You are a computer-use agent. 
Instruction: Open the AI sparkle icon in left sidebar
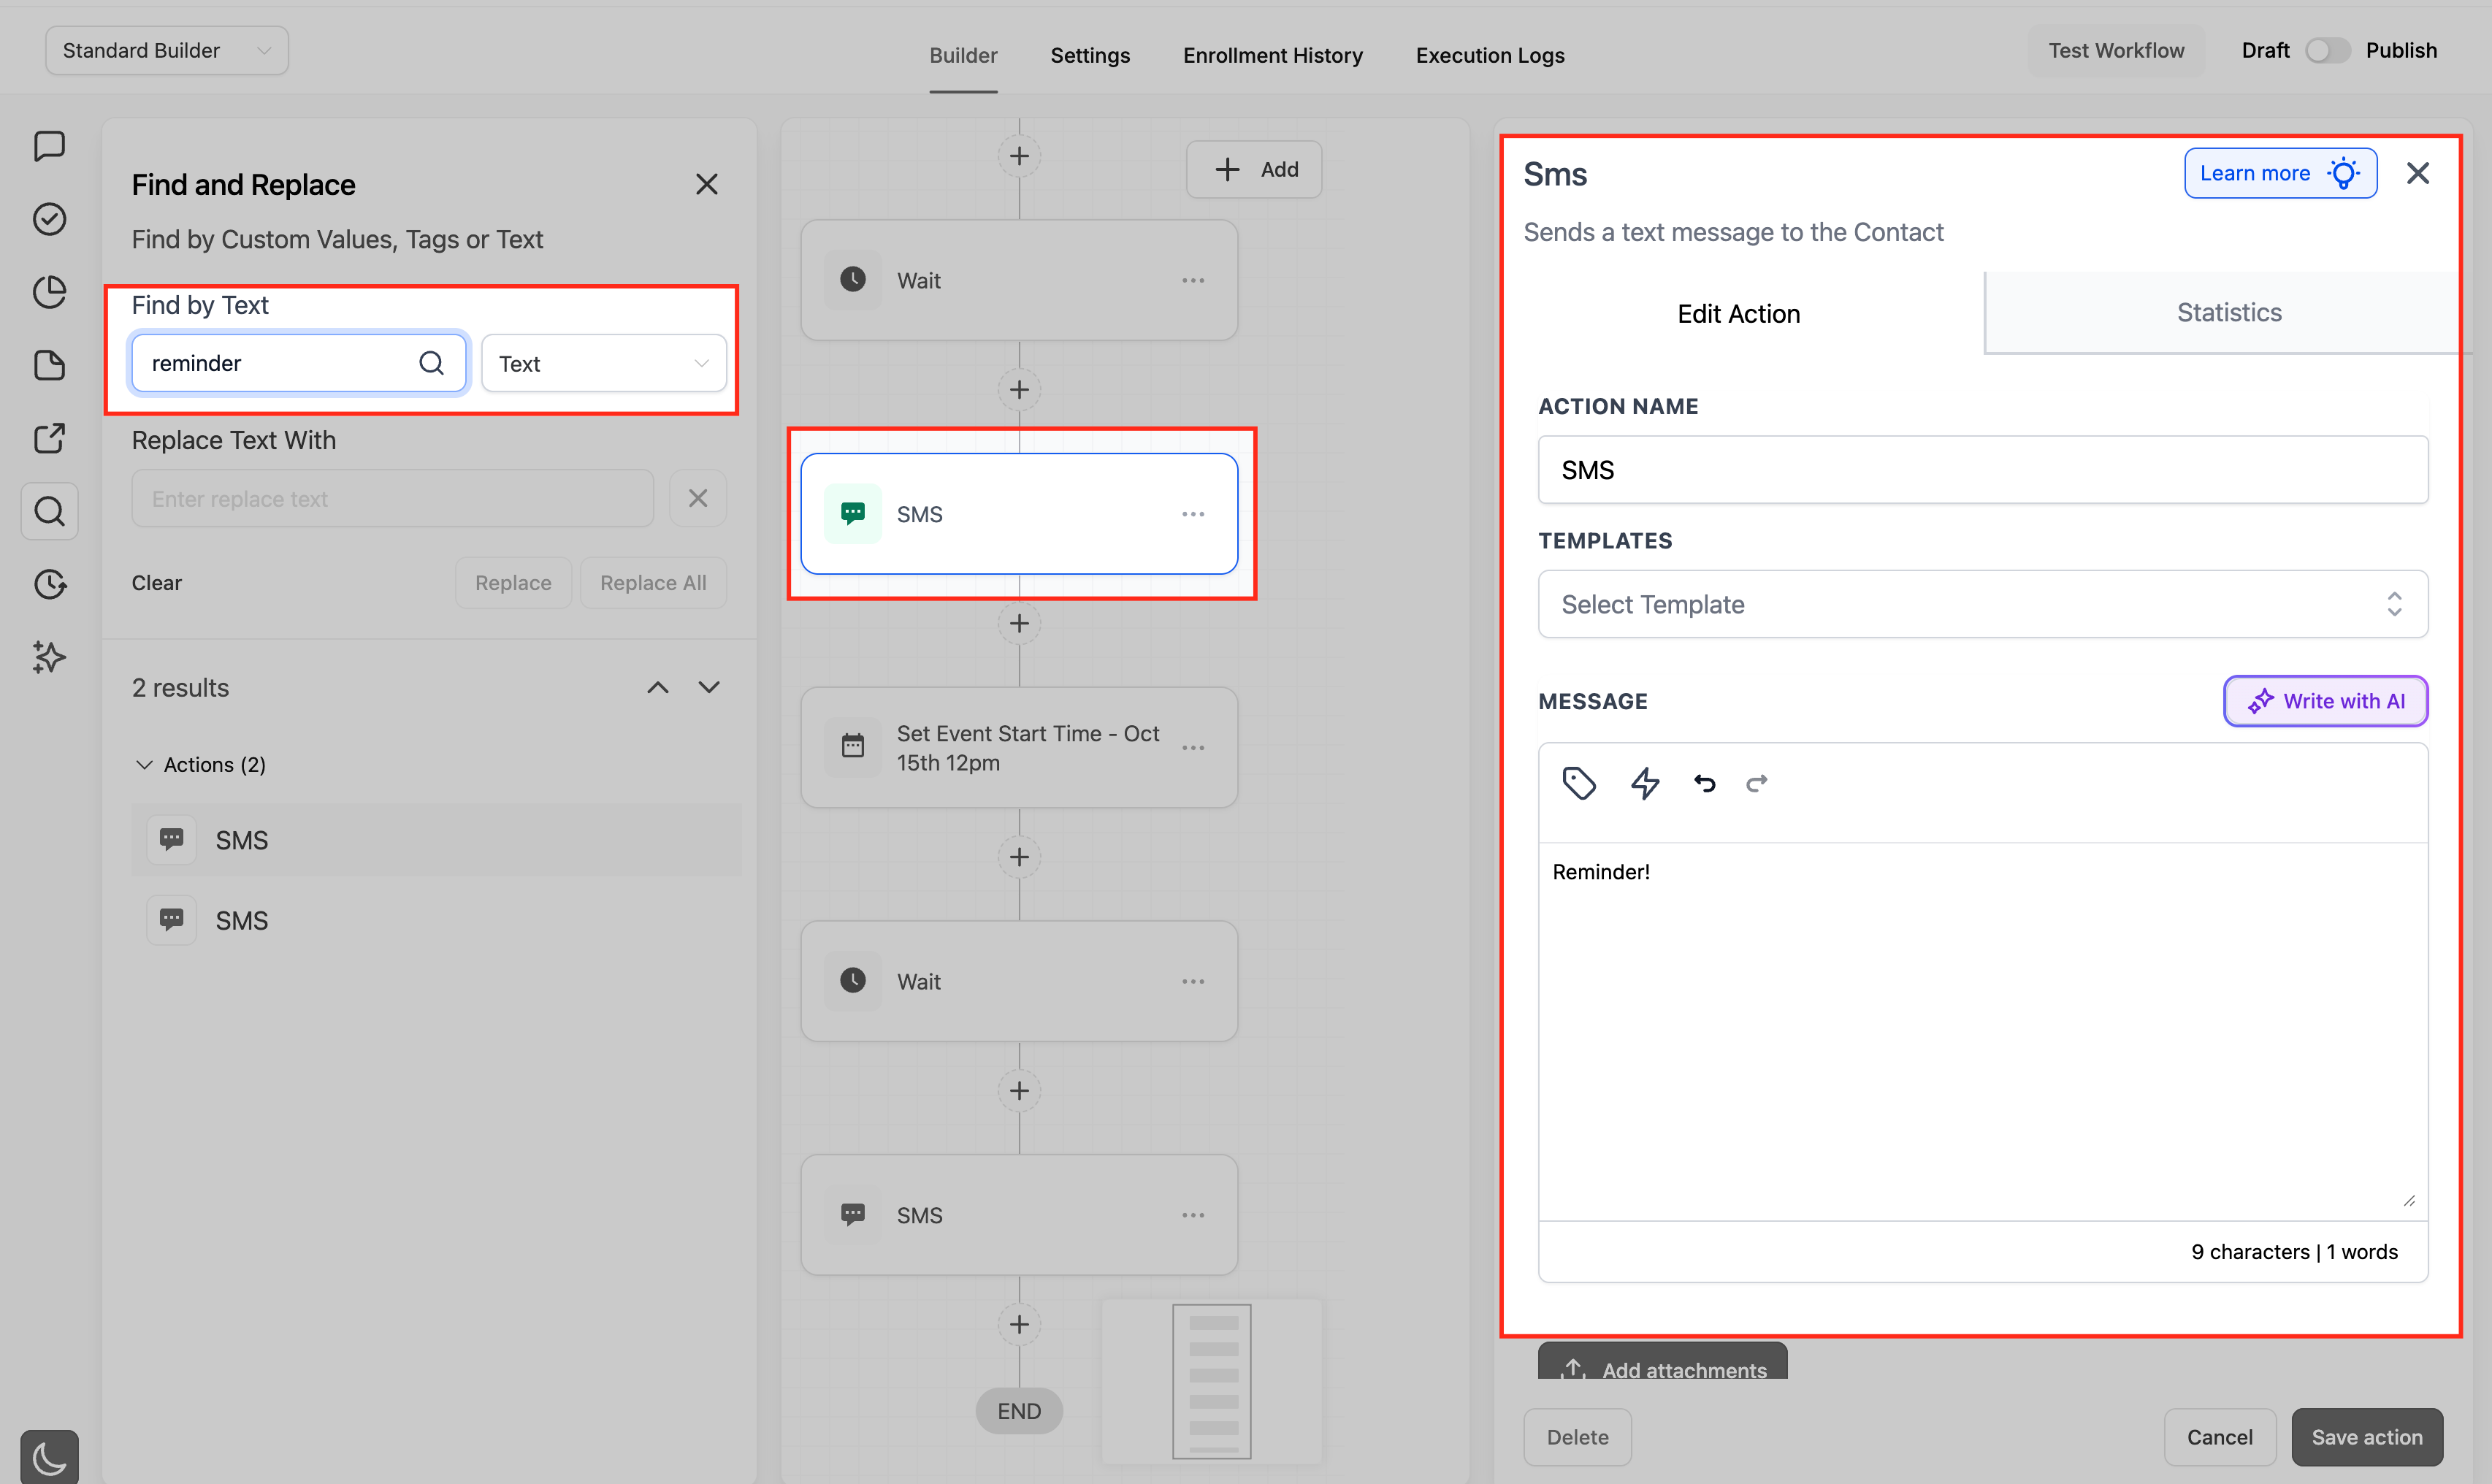[49, 657]
